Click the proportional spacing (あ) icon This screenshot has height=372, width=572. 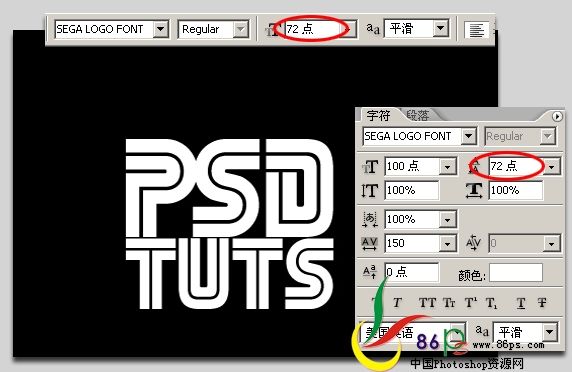click(x=370, y=220)
